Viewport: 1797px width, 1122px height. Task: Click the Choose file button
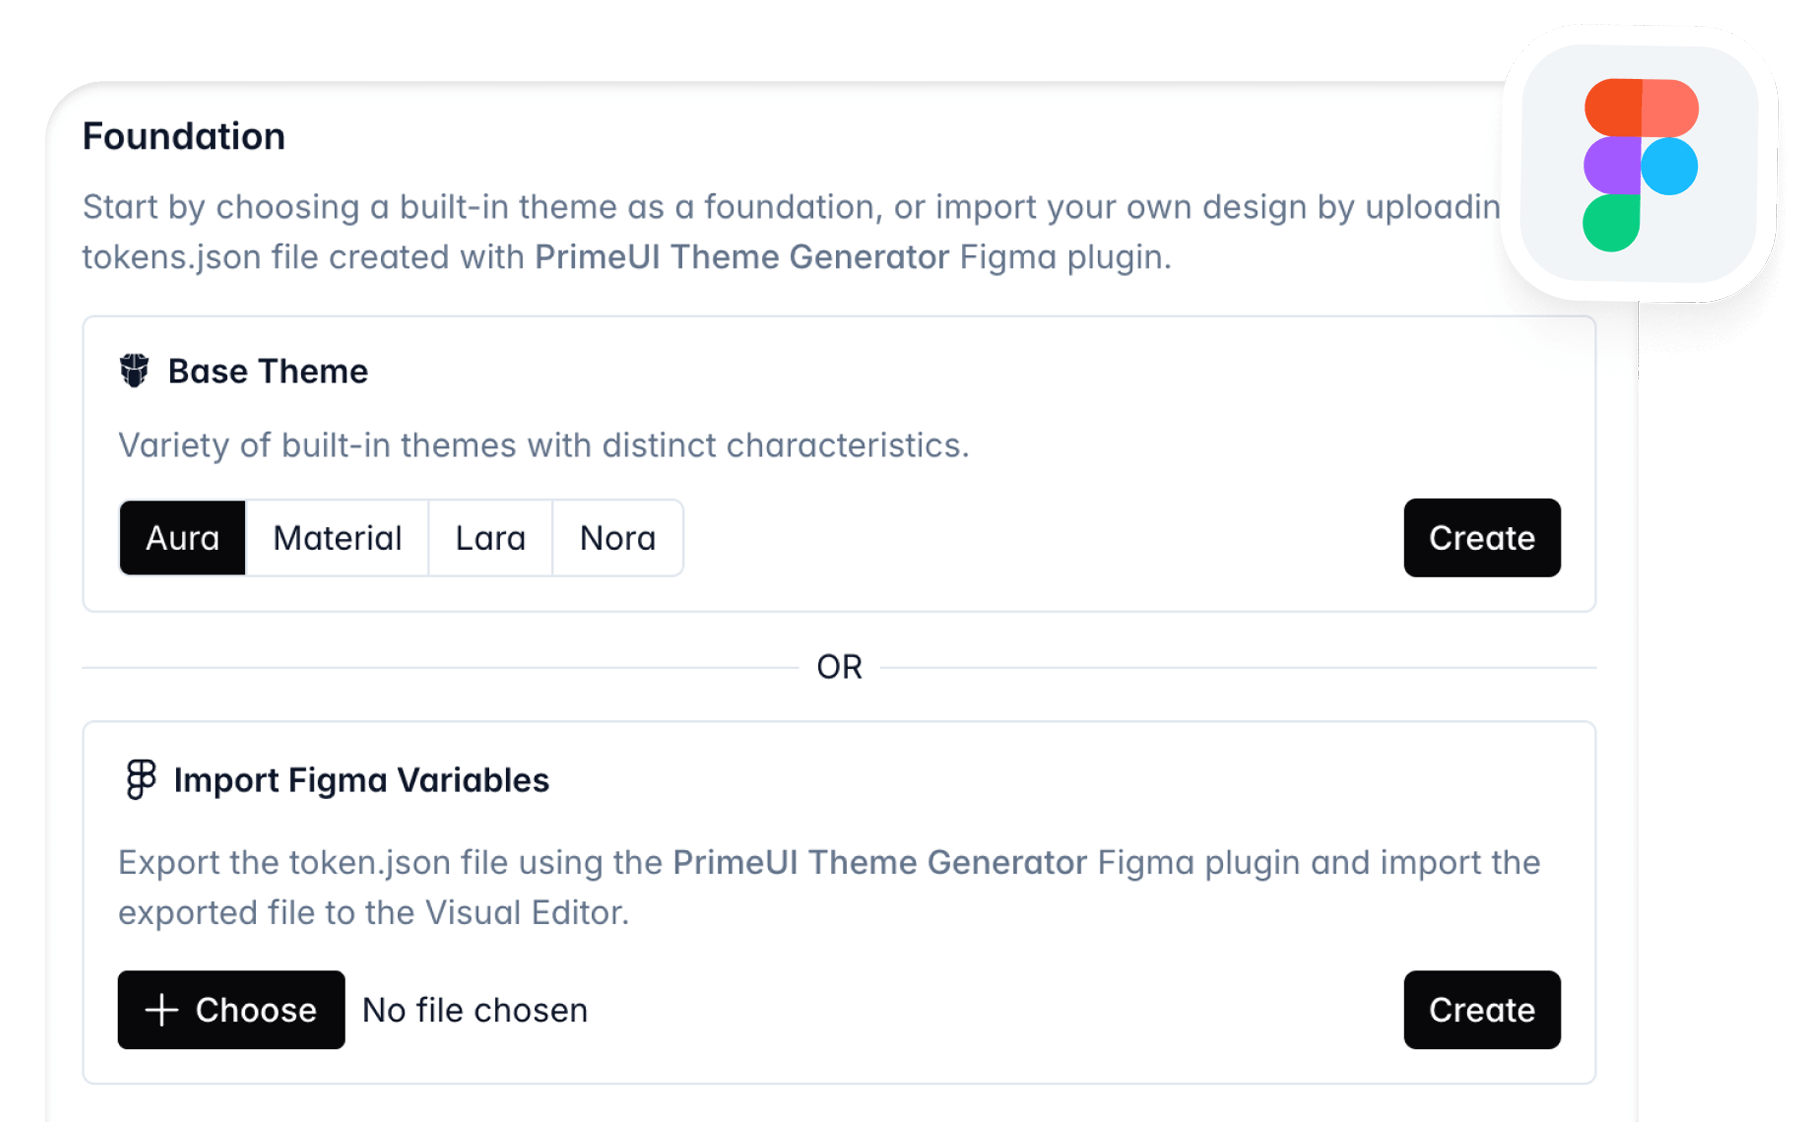point(231,1010)
